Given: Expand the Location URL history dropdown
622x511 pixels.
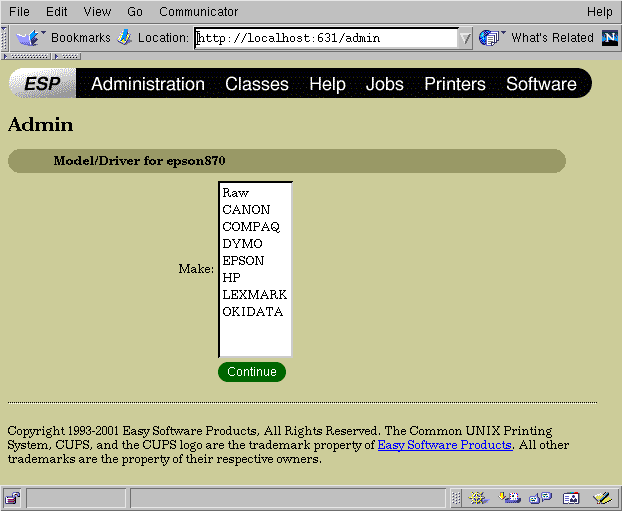Looking at the screenshot, I should 465,38.
